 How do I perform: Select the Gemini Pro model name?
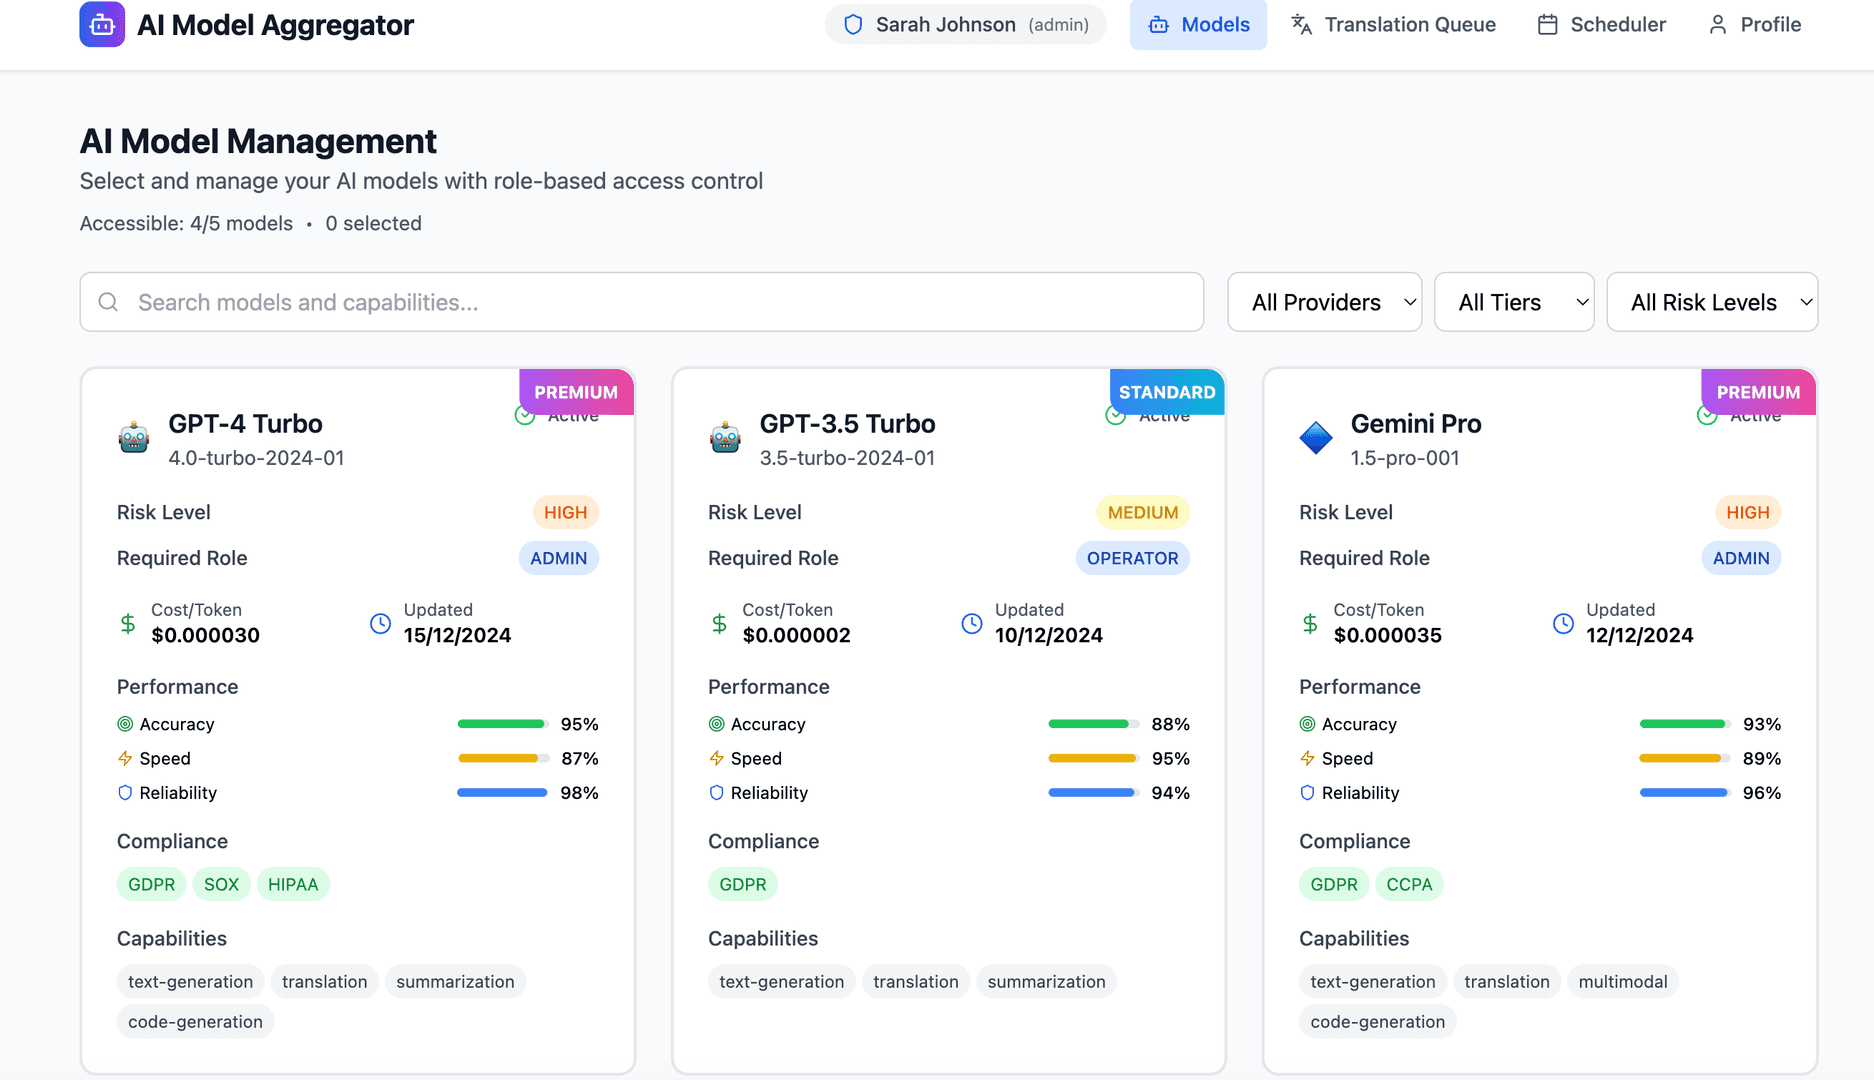[1416, 424]
